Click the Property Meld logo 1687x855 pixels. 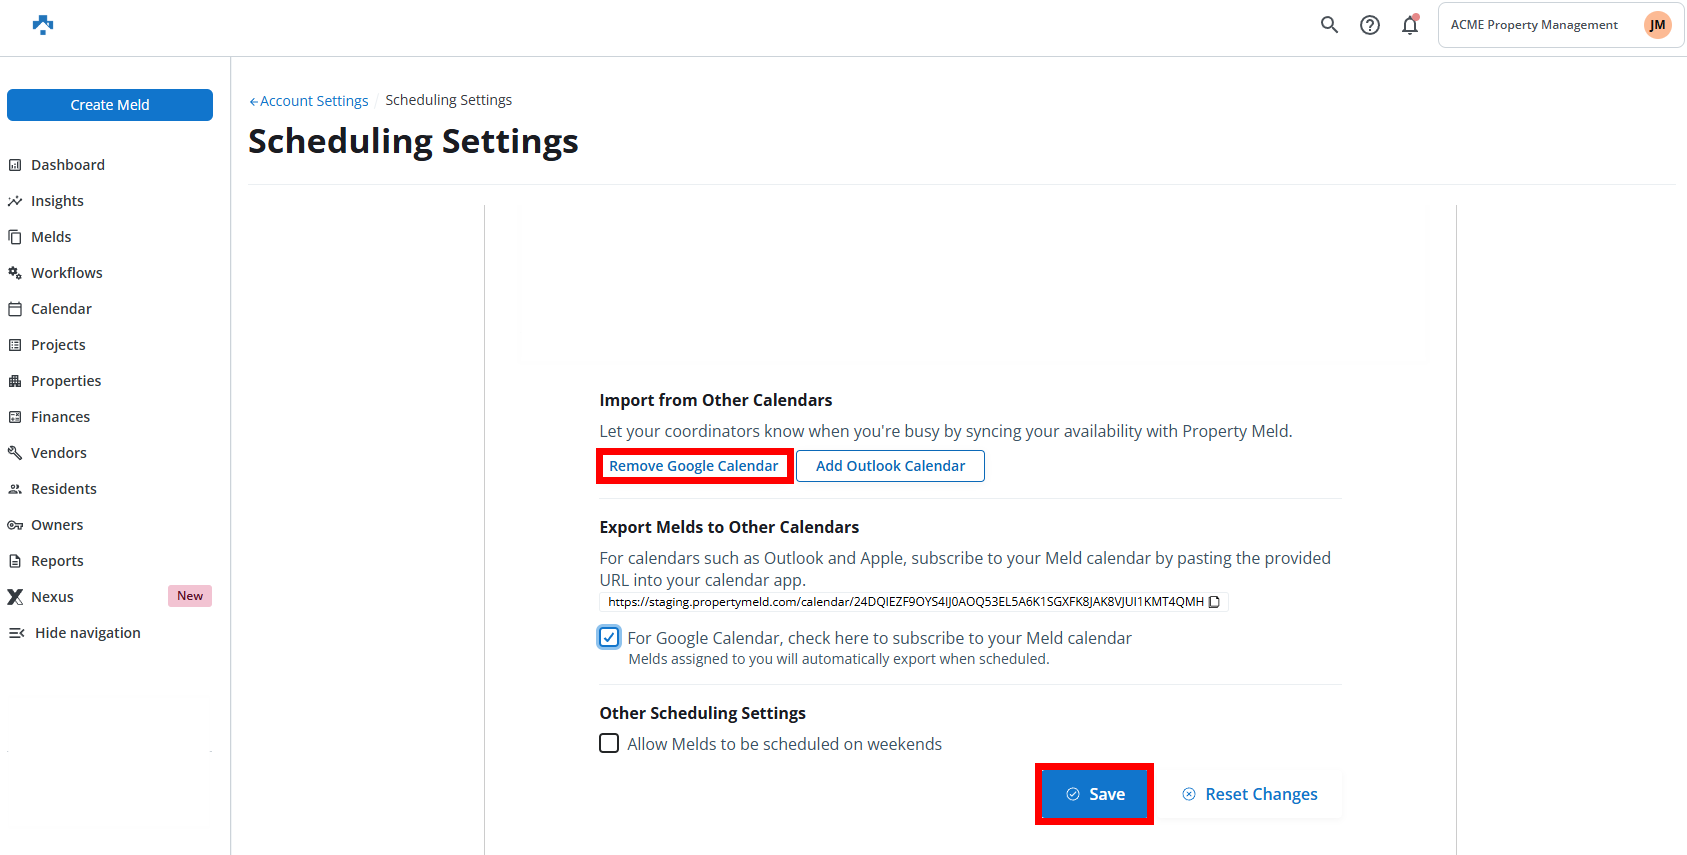[x=43, y=25]
